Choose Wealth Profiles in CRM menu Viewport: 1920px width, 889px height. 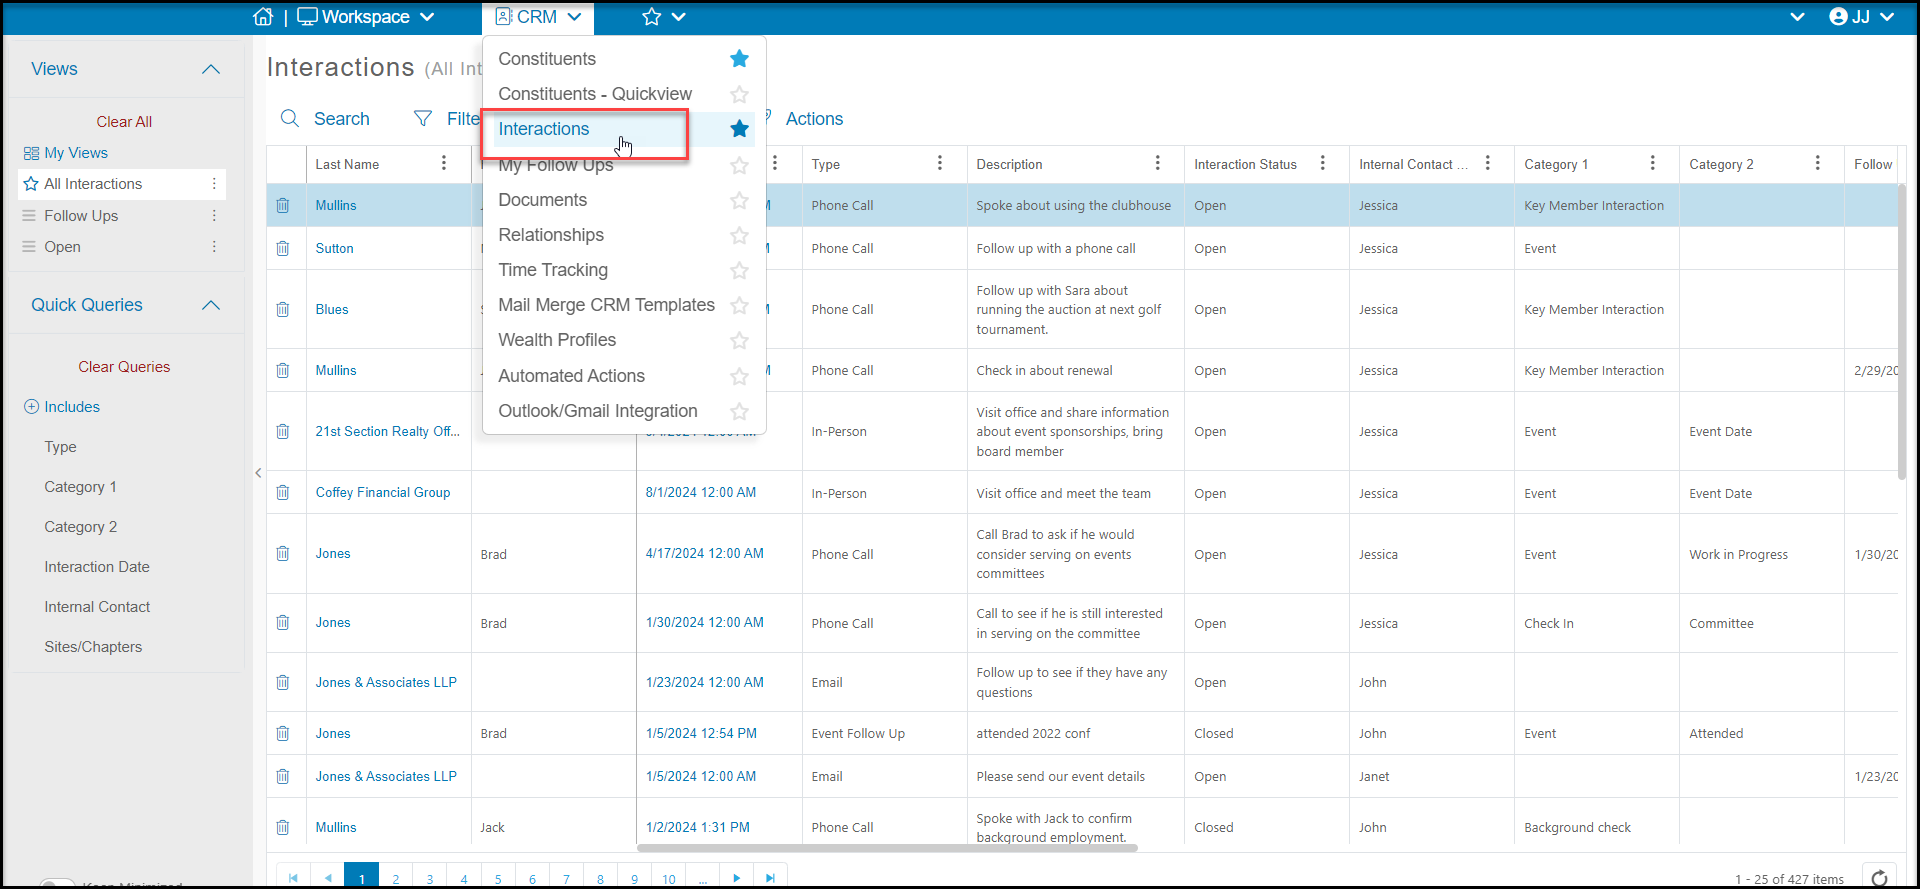tap(557, 340)
